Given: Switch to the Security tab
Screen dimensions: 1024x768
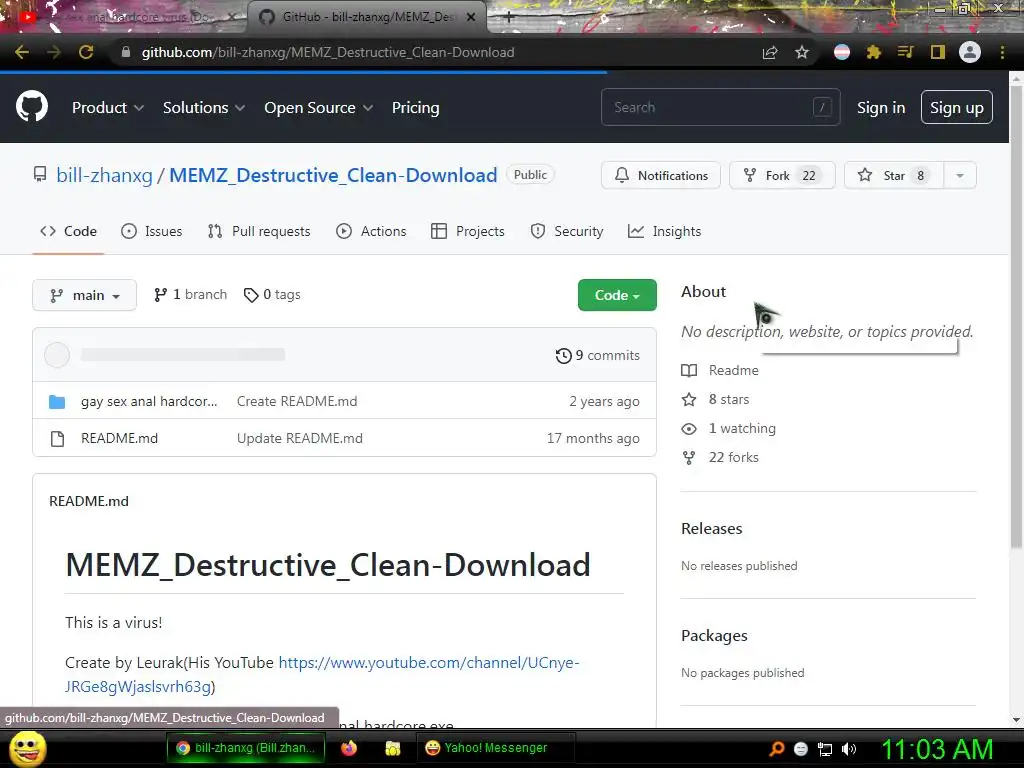Looking at the screenshot, I should pyautogui.click(x=567, y=231).
